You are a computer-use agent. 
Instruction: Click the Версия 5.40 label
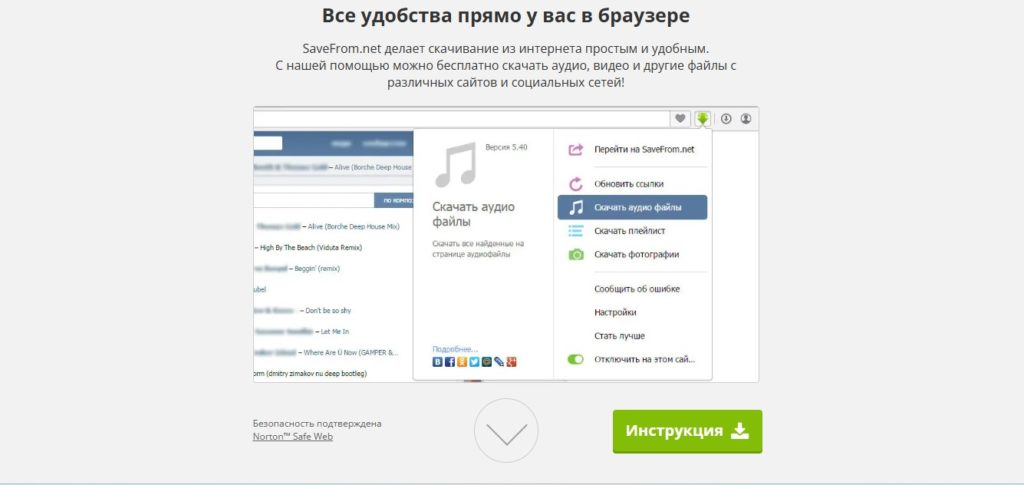(506, 148)
